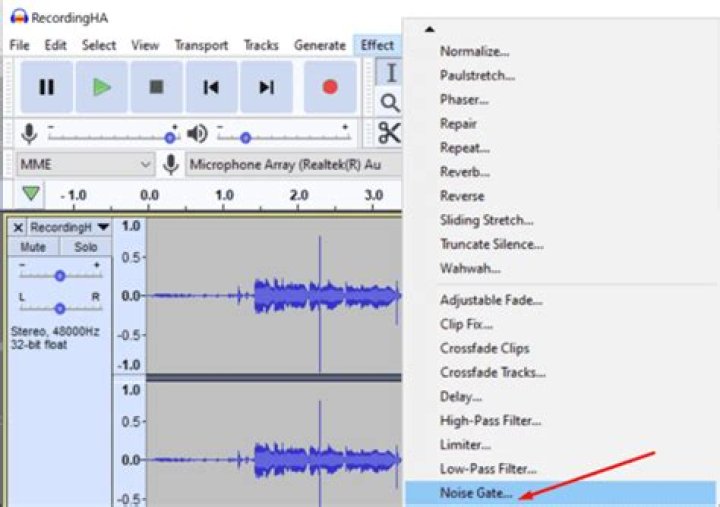The height and width of the screenshot is (507, 720).
Task: Open the Generate menu
Action: [320, 45]
